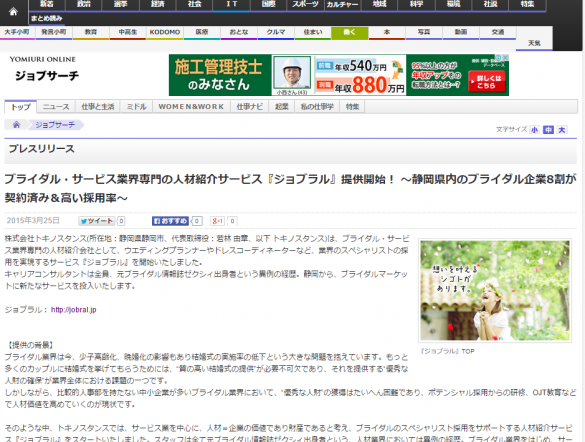
Task: Open the 特集 section in the top black menu
Action: [527, 4]
